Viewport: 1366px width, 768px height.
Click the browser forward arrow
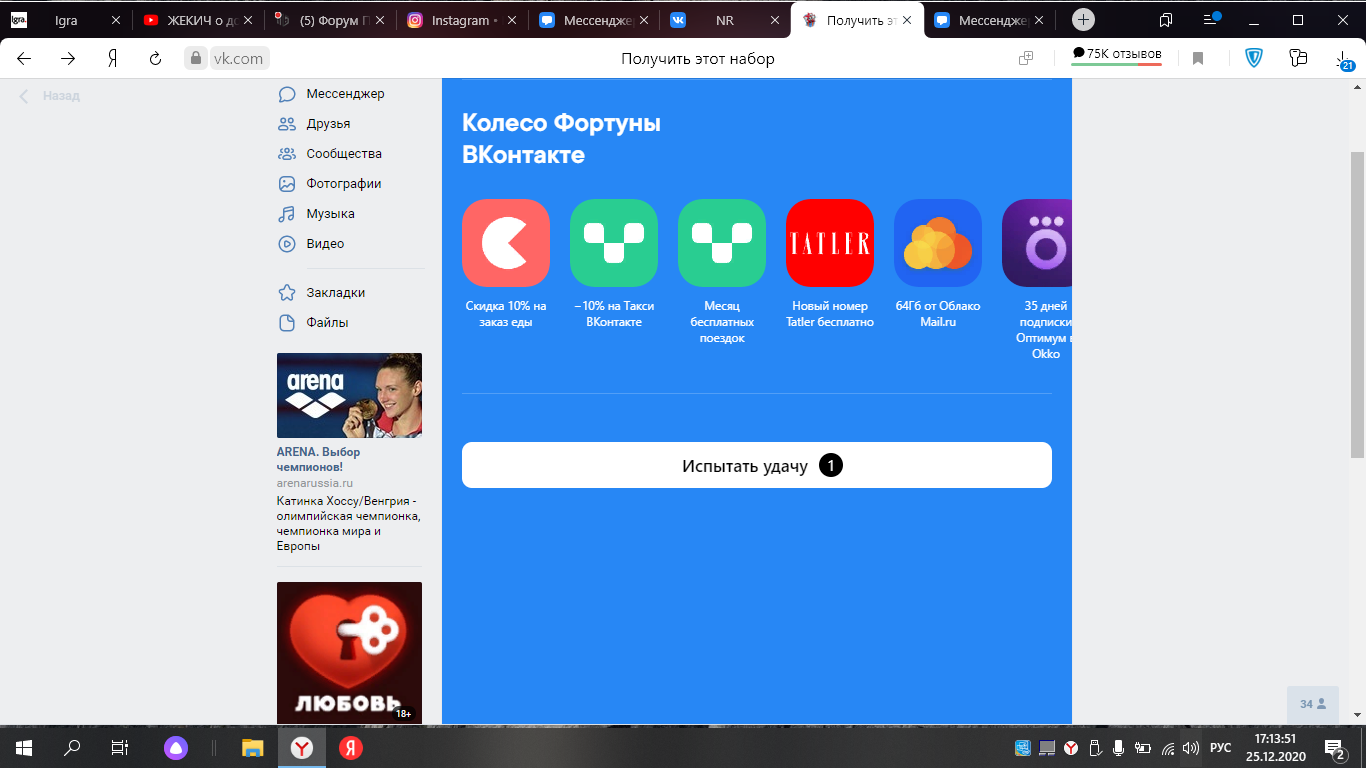[x=68, y=58]
